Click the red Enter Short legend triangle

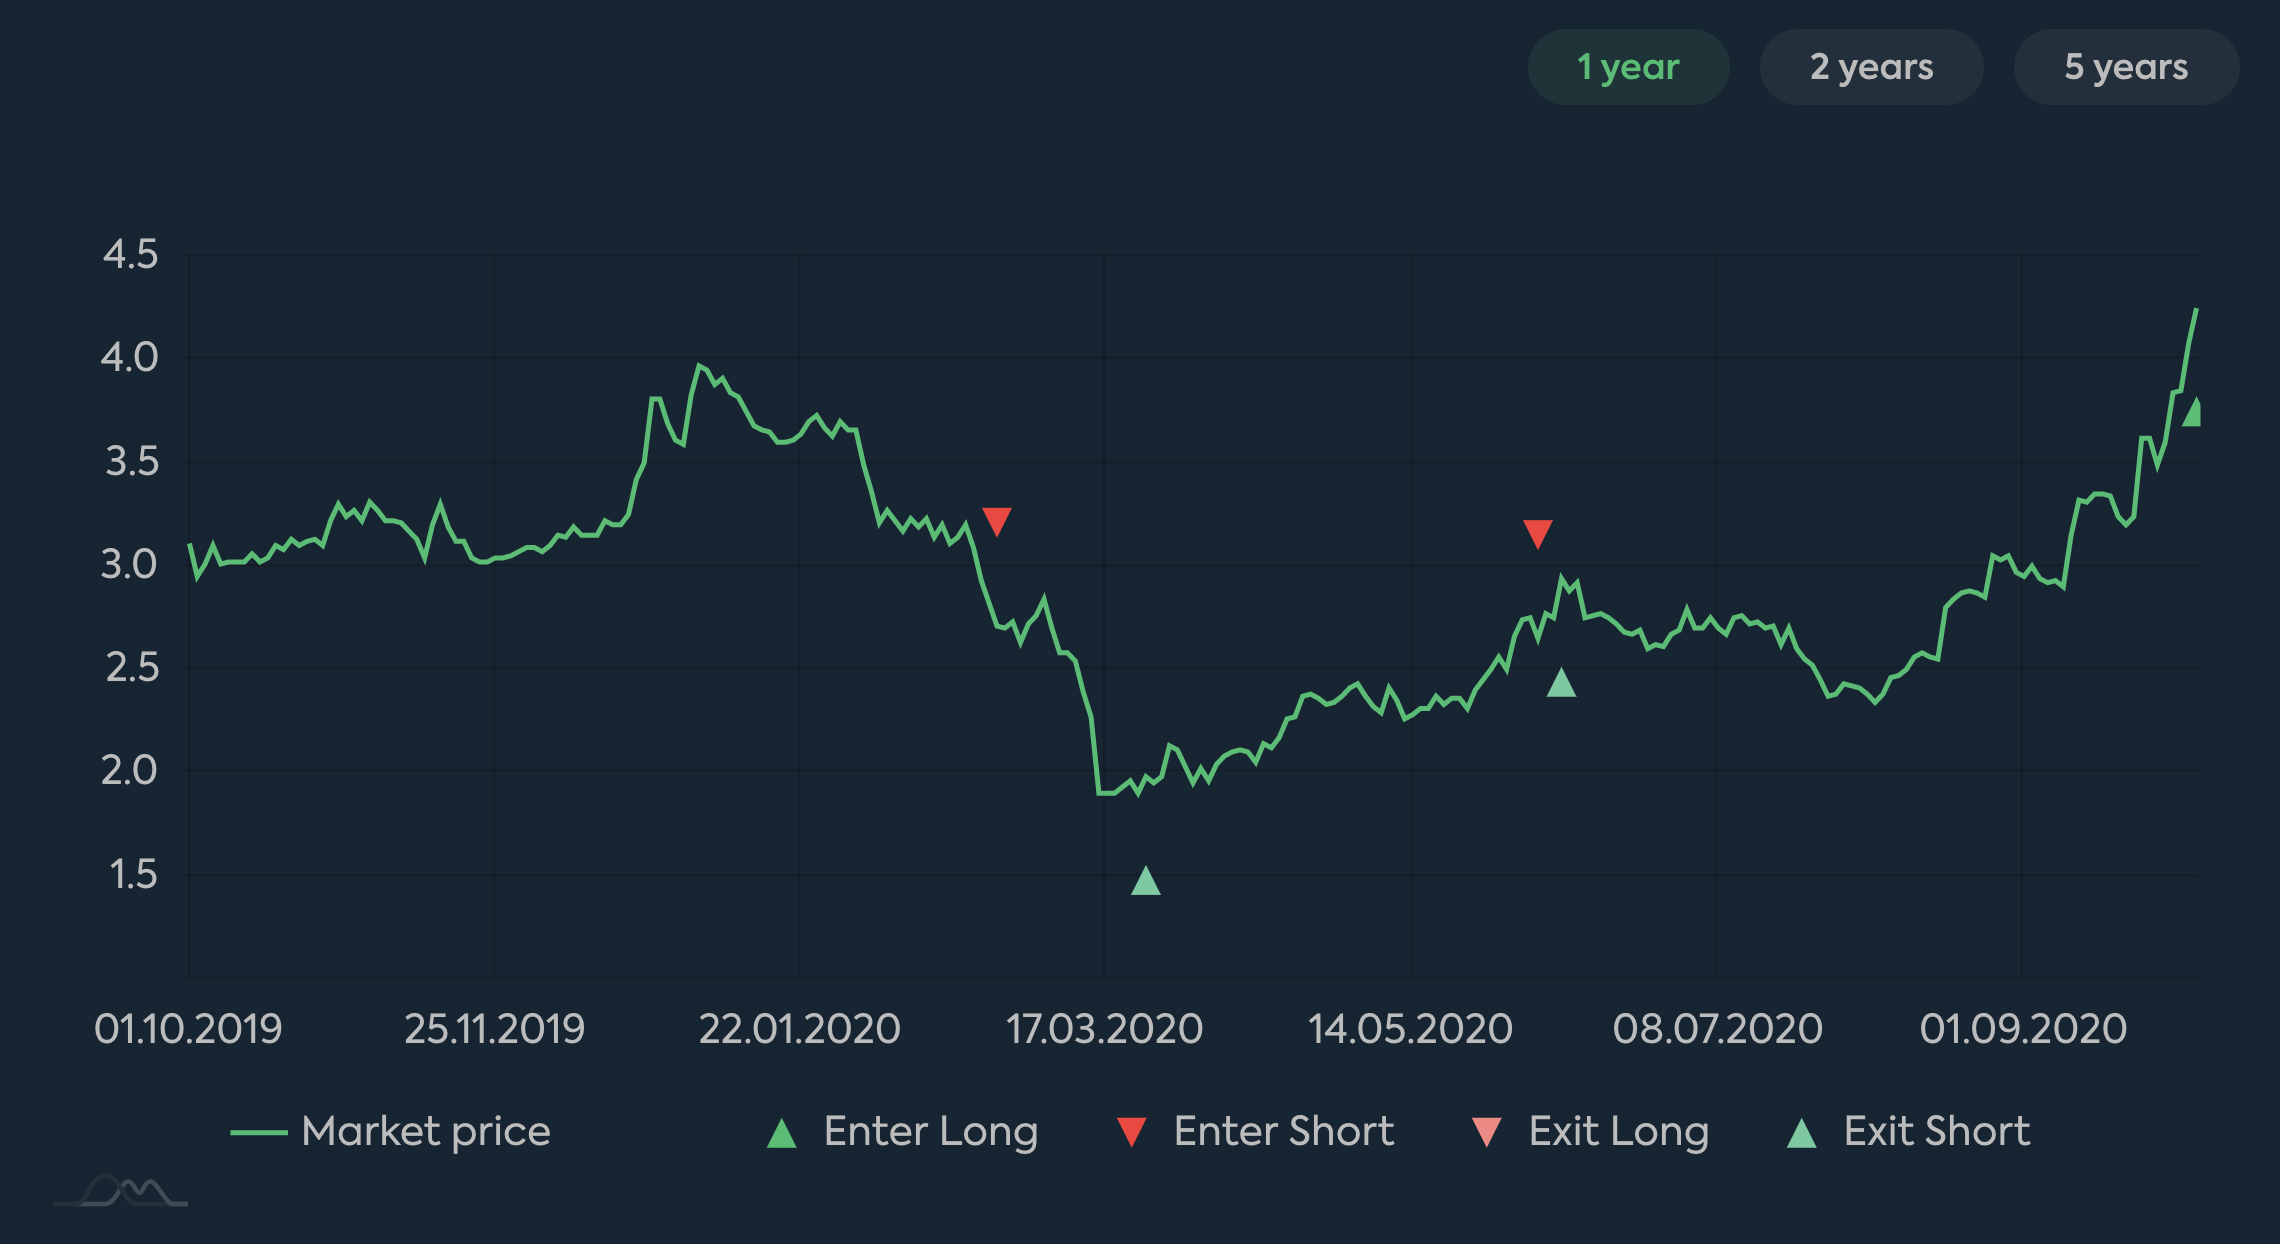1131,1133
